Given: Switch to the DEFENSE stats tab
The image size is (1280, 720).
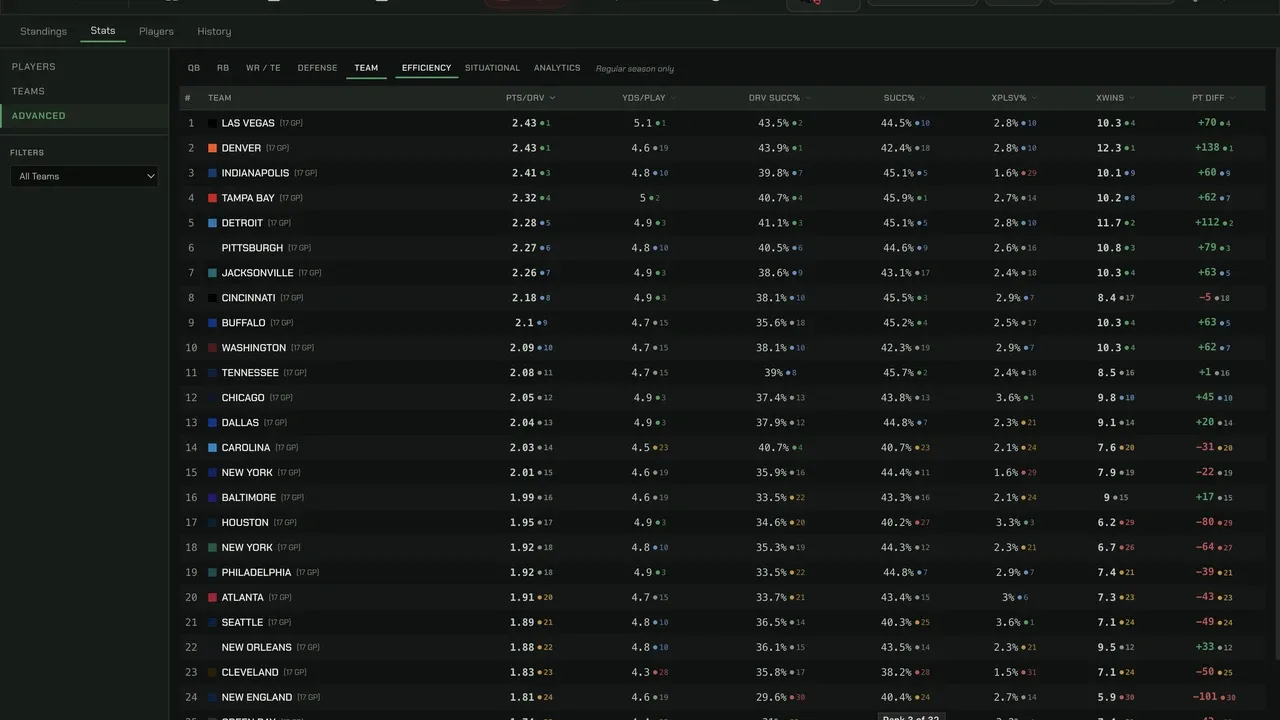Looking at the screenshot, I should (x=317, y=68).
